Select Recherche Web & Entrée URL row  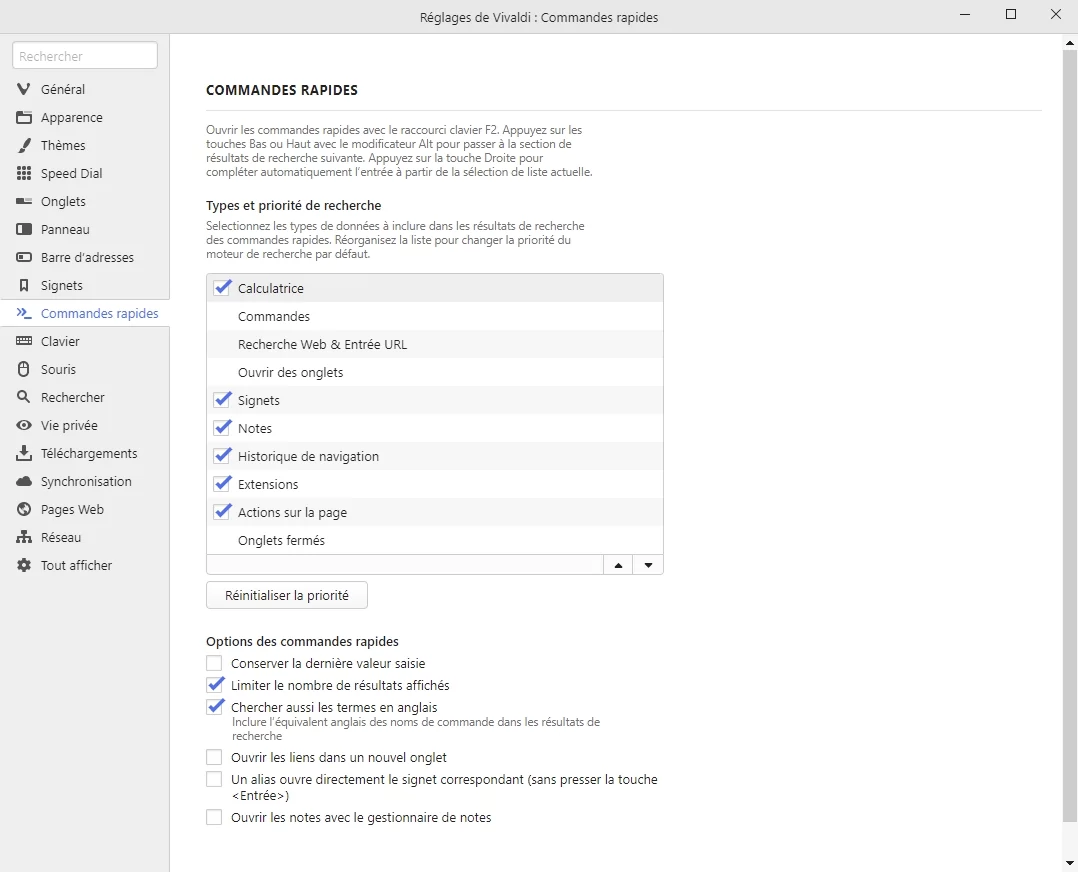tap(434, 345)
